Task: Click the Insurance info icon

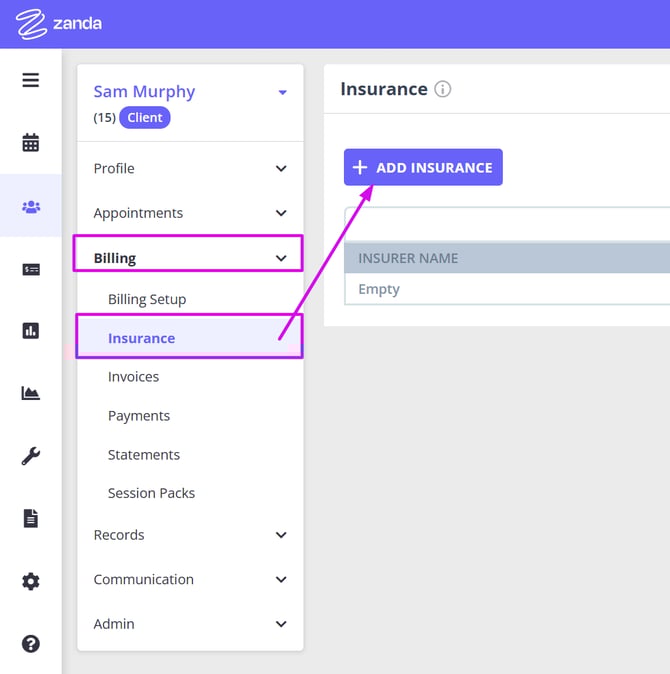Action: 443,89
